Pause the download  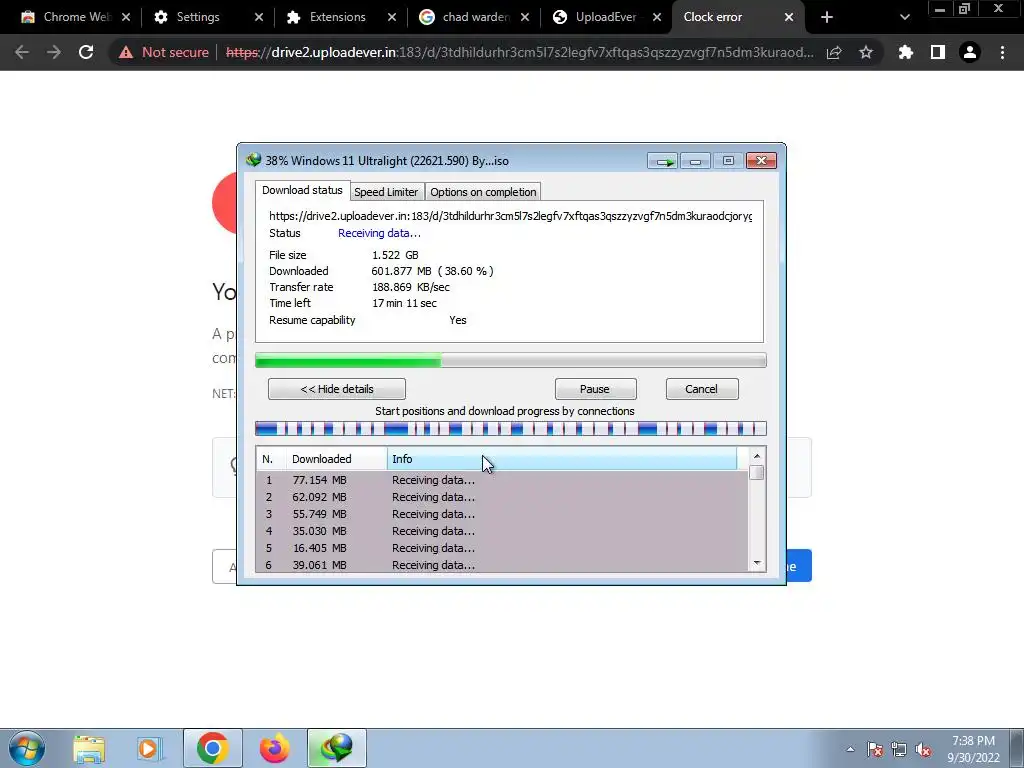[595, 389]
